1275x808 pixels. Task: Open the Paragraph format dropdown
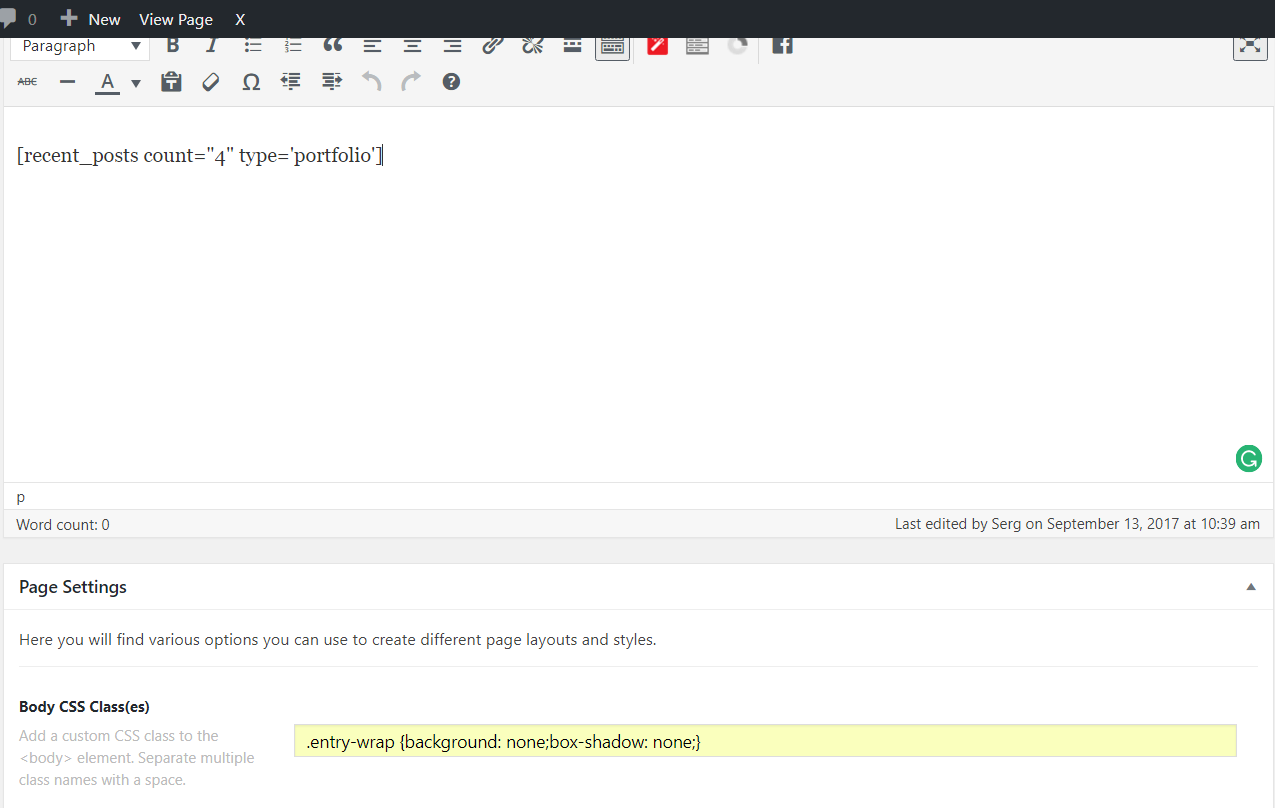pos(80,46)
